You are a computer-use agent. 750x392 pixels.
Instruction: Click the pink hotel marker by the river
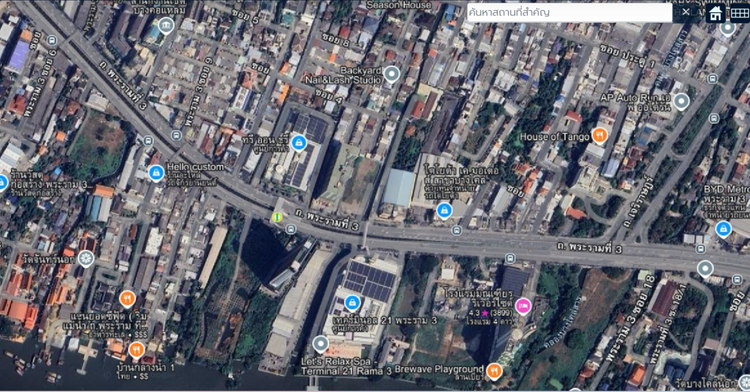pyautogui.click(x=522, y=305)
